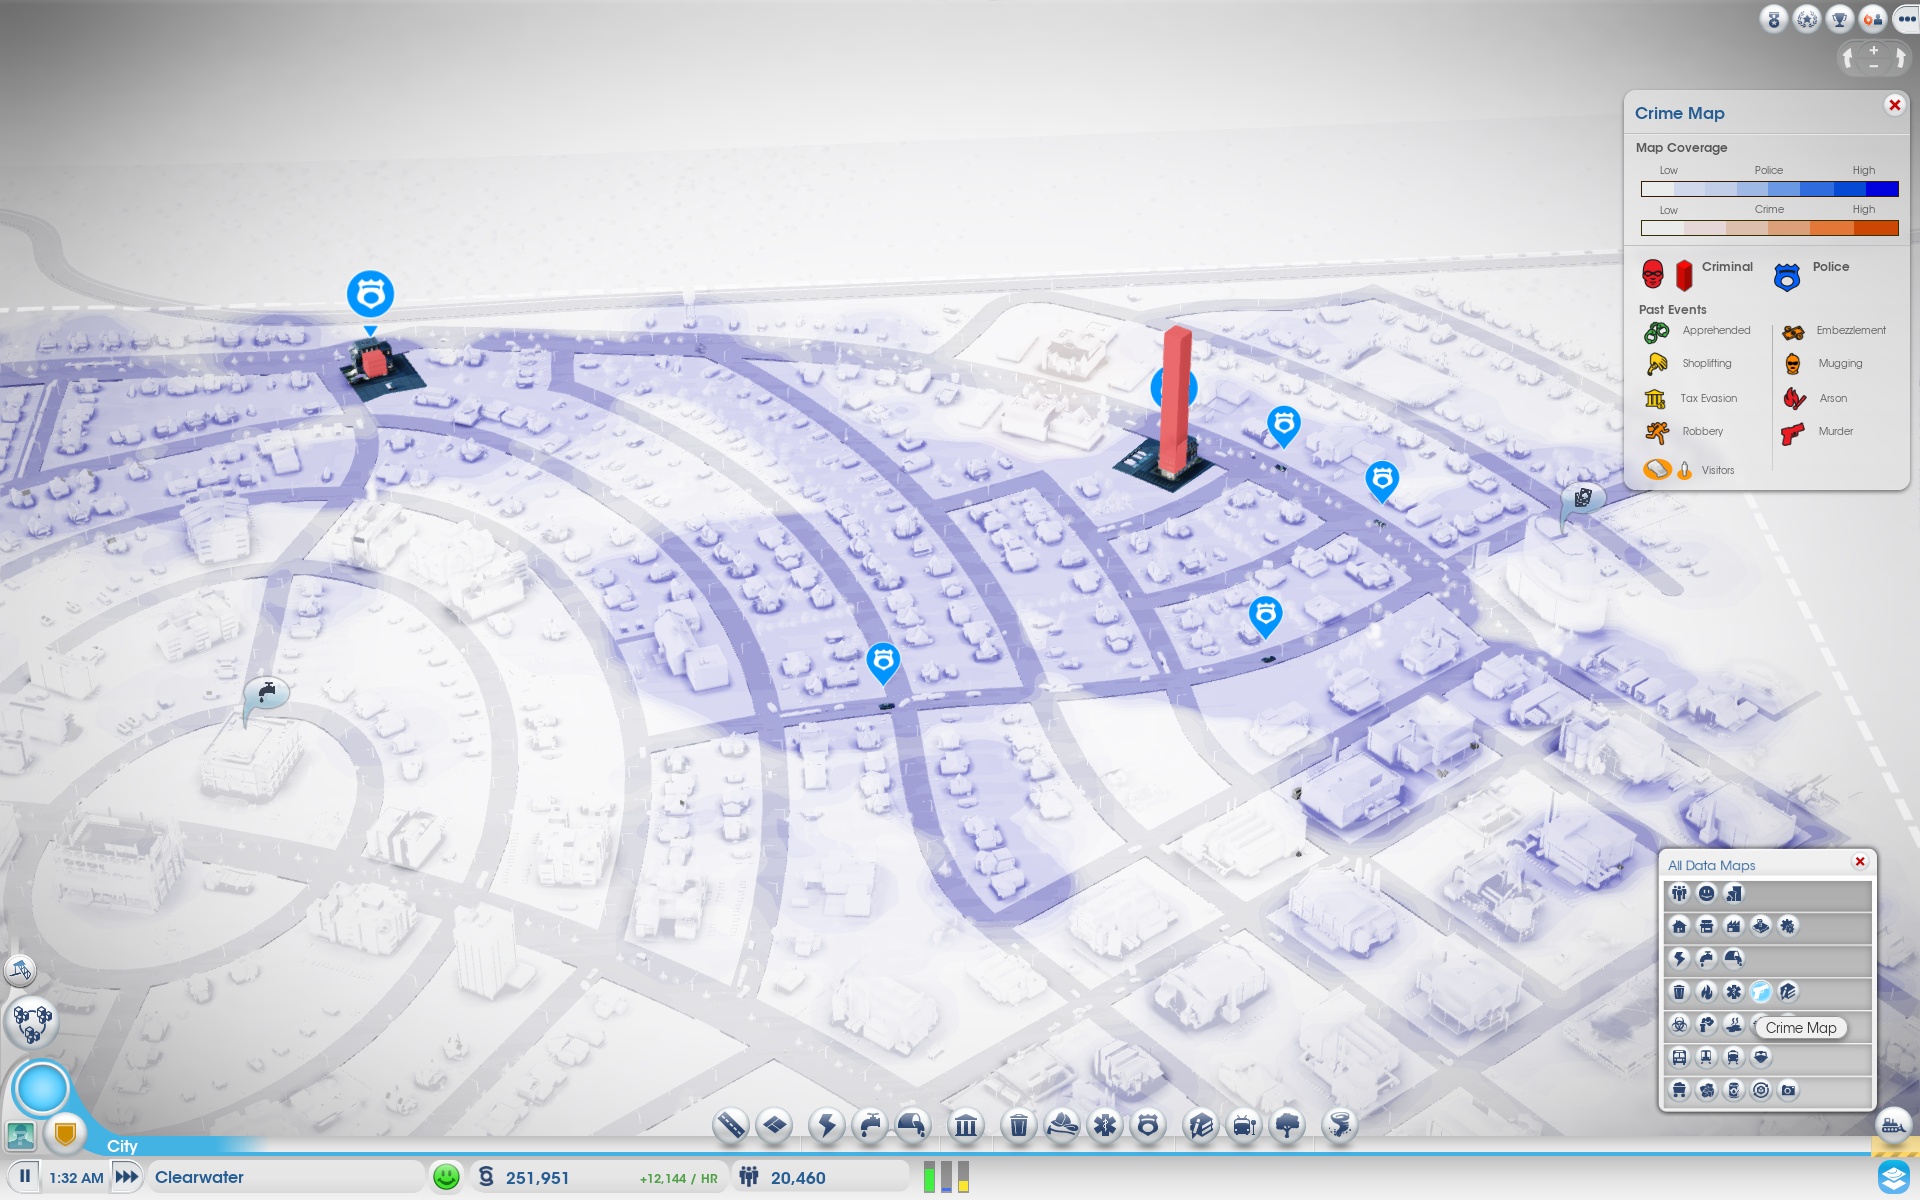The width and height of the screenshot is (1920, 1200).
Task: Close the Crime Map panel
Action: click(x=1894, y=105)
